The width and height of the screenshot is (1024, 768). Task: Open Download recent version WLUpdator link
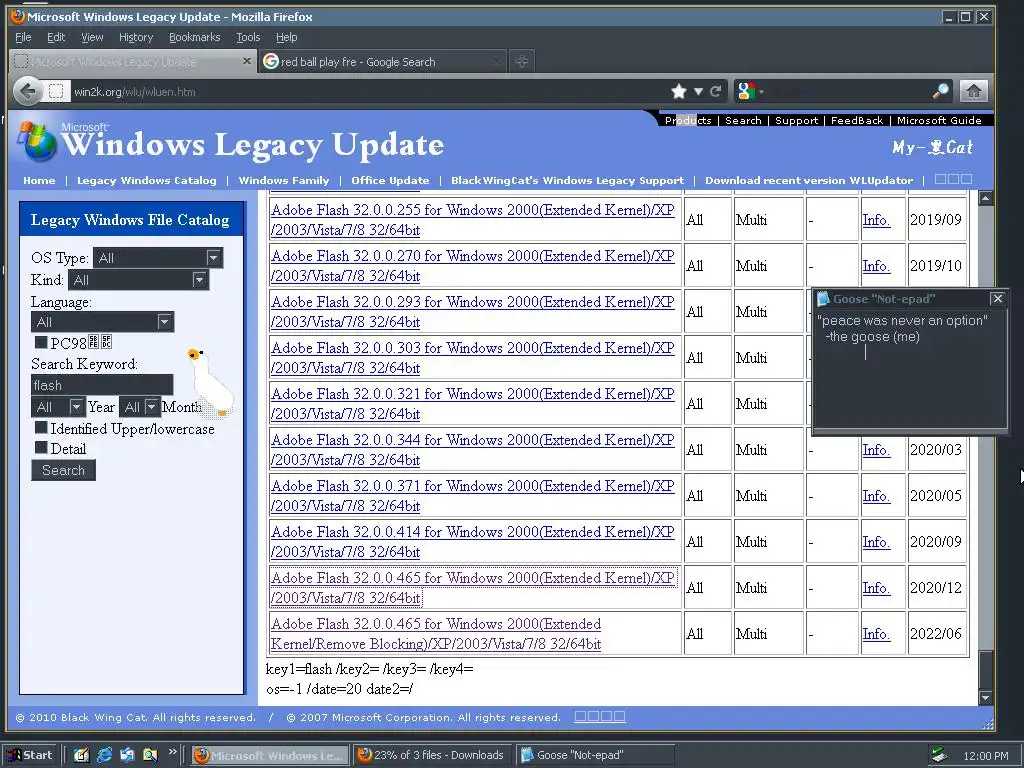click(808, 181)
